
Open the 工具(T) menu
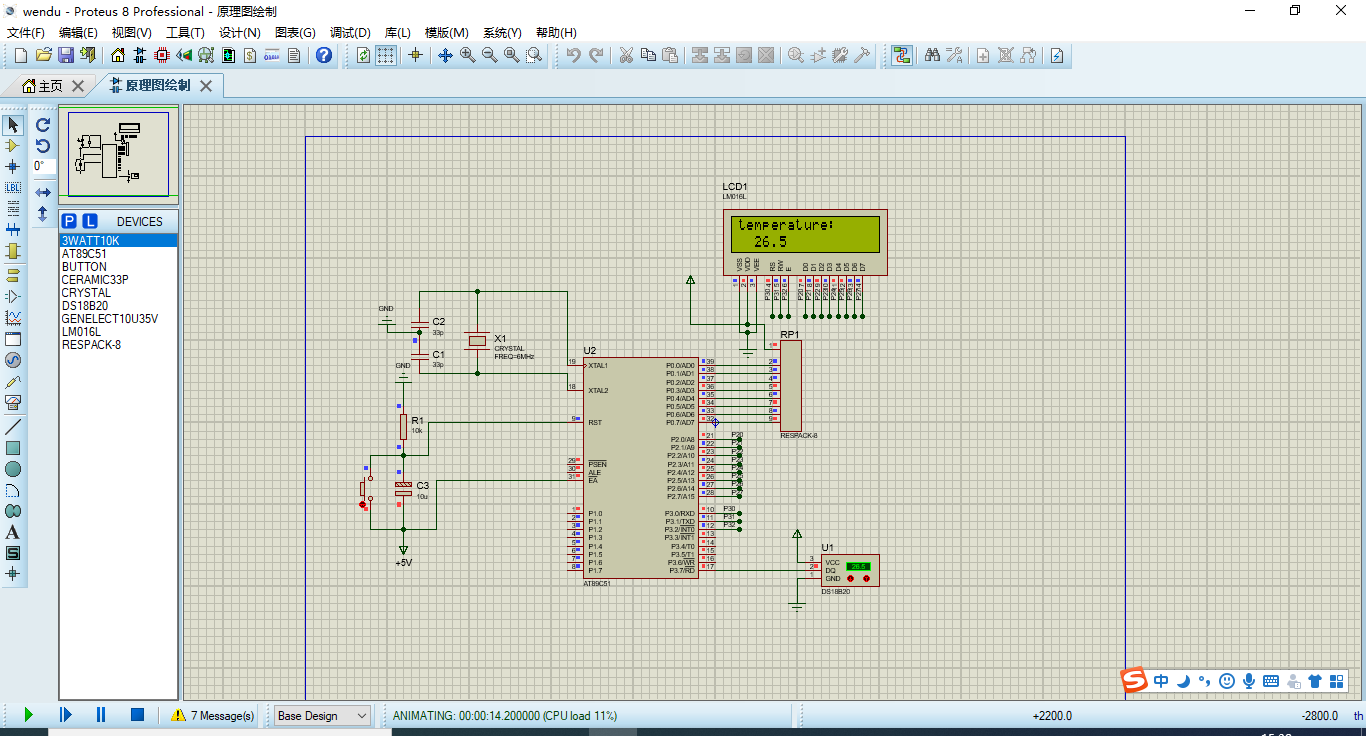186,33
